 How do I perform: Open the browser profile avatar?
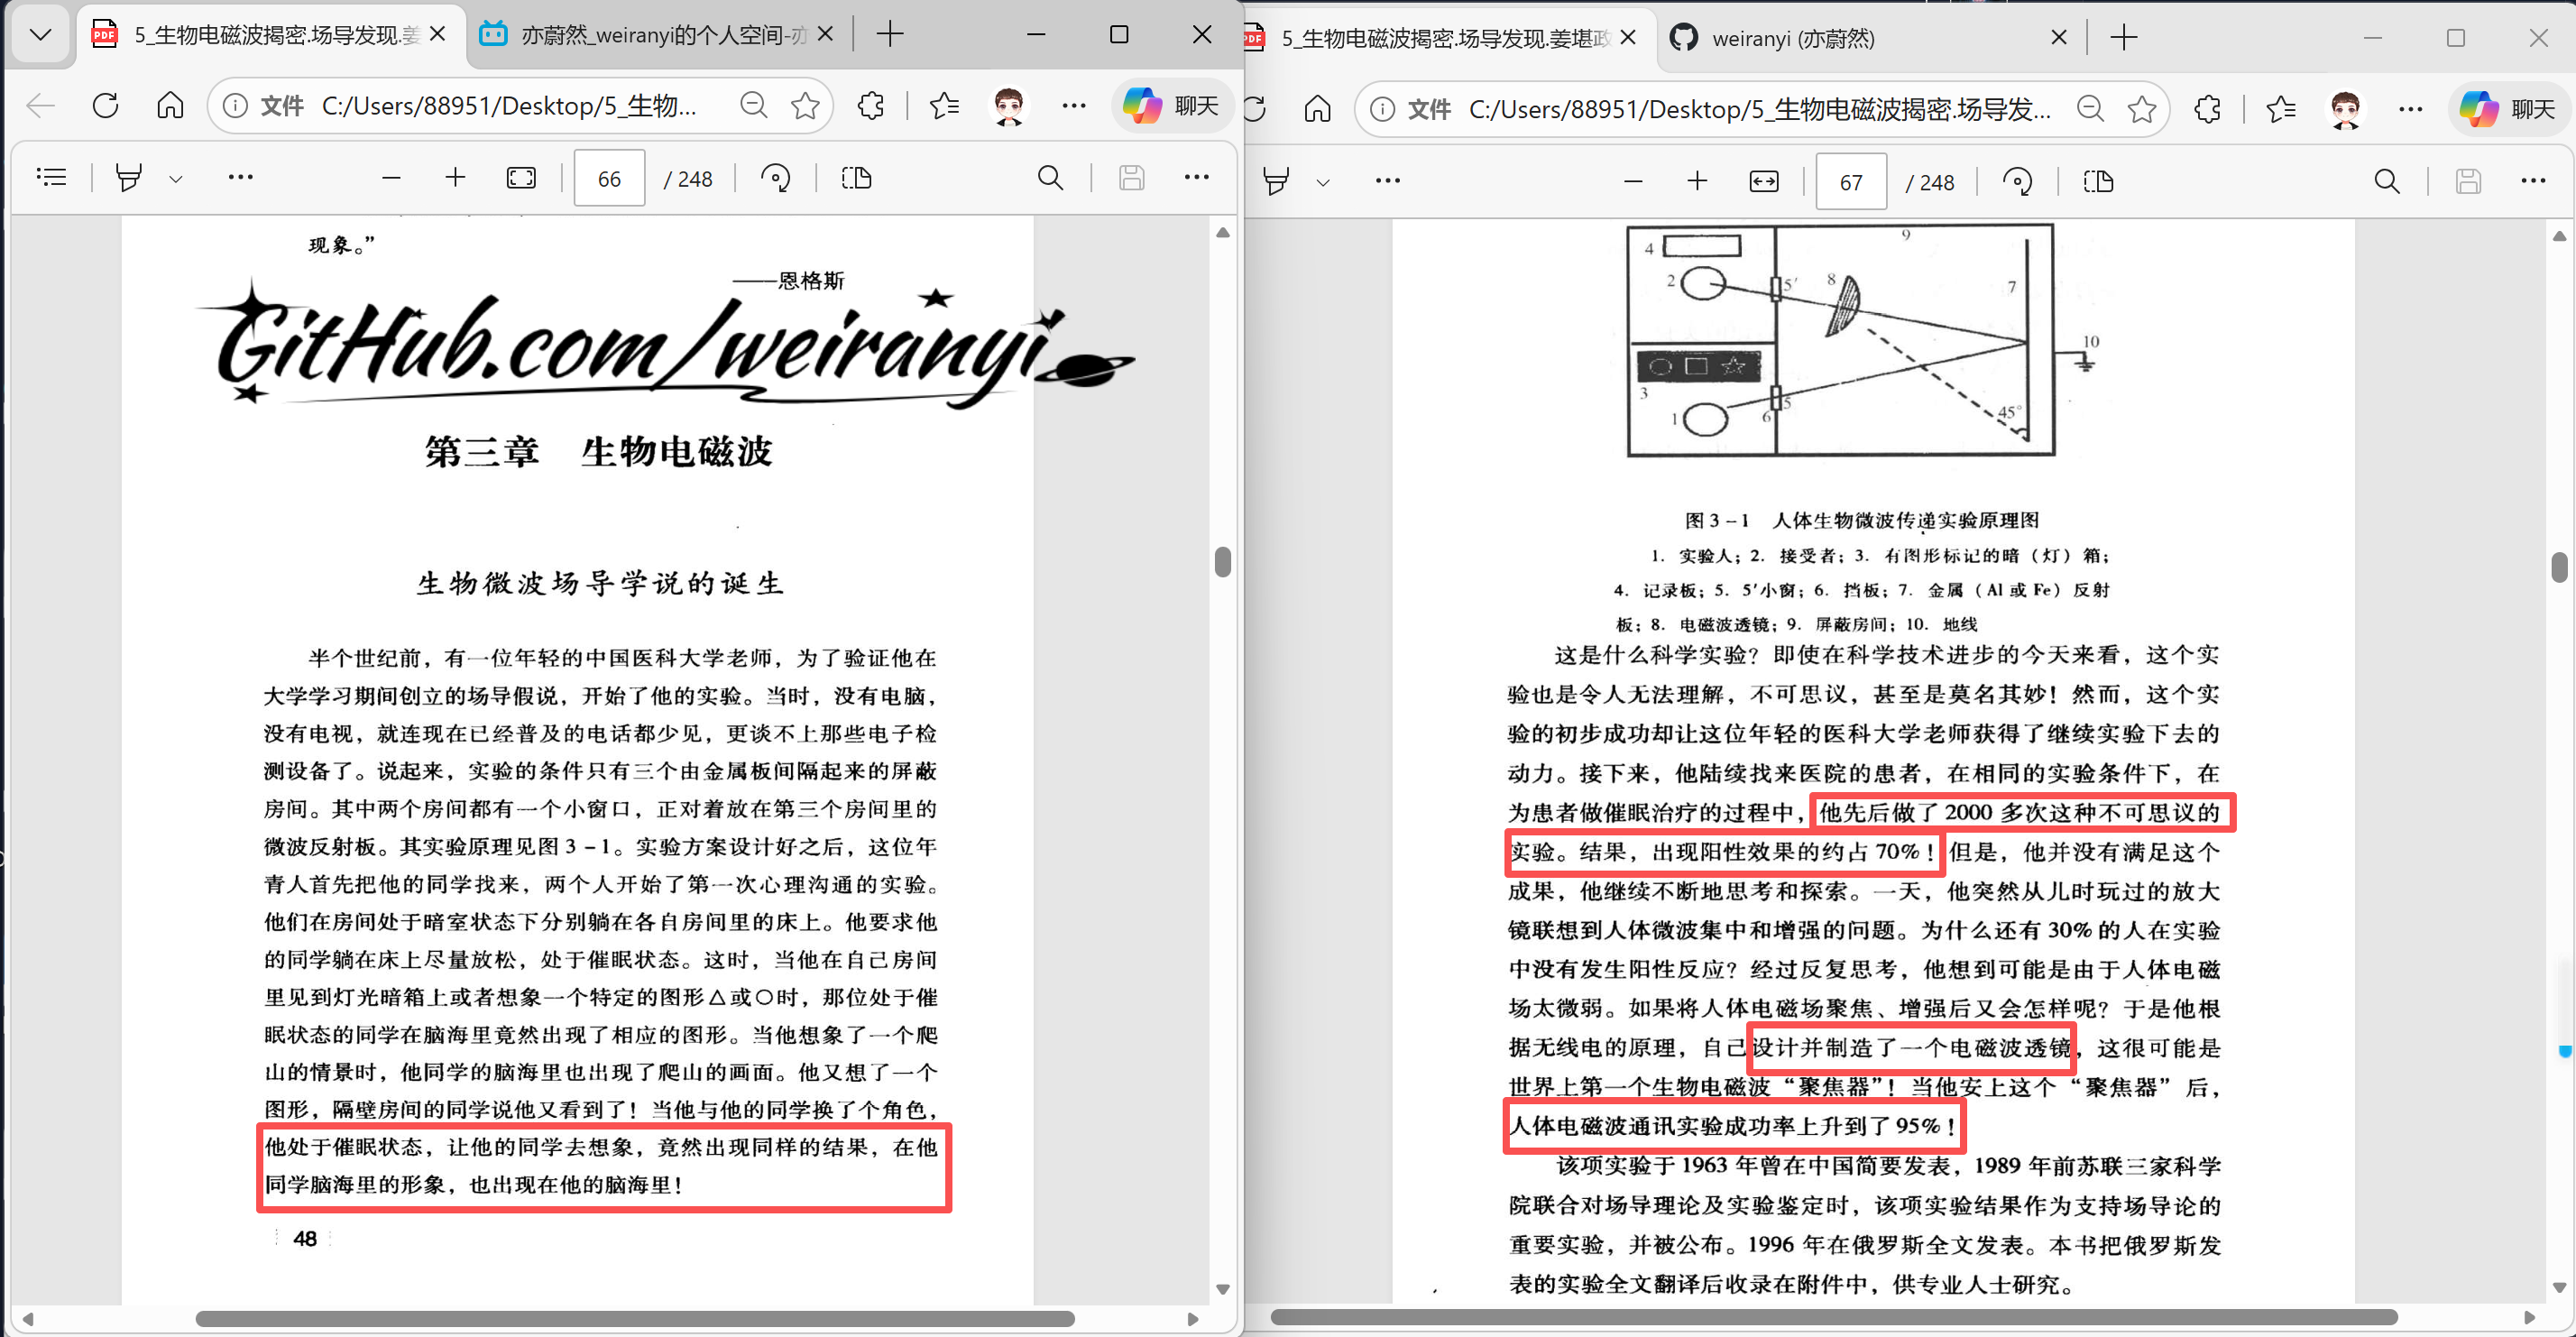click(1008, 105)
